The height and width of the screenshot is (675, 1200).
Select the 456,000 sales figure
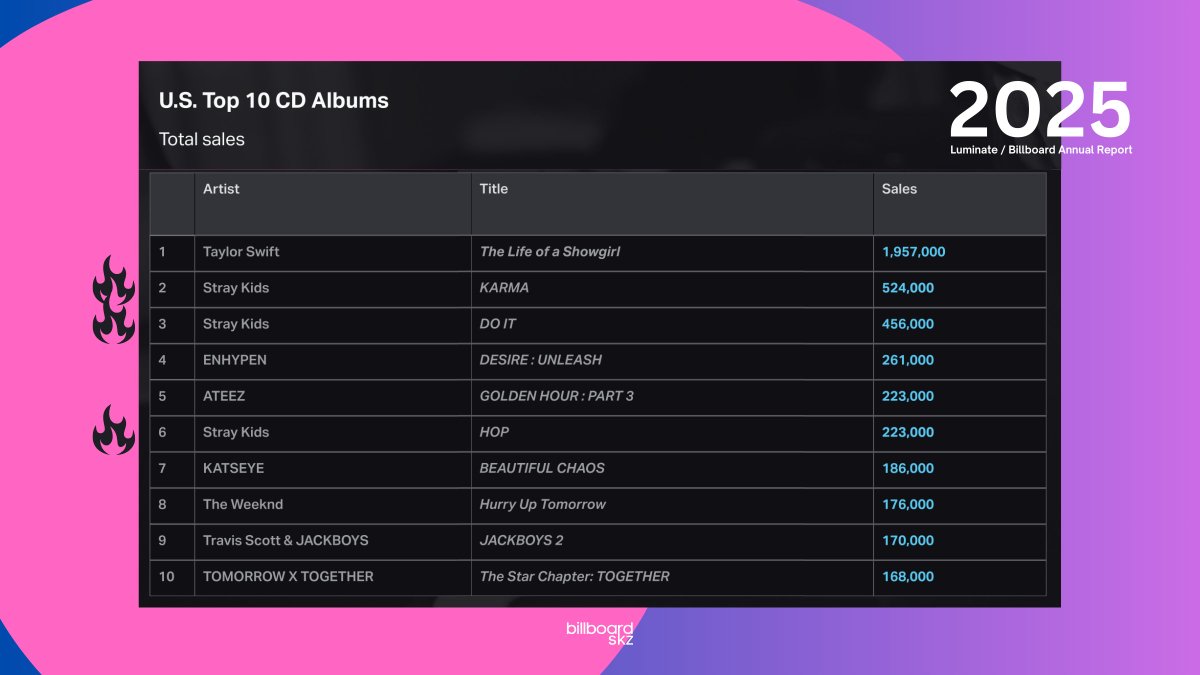click(908, 324)
